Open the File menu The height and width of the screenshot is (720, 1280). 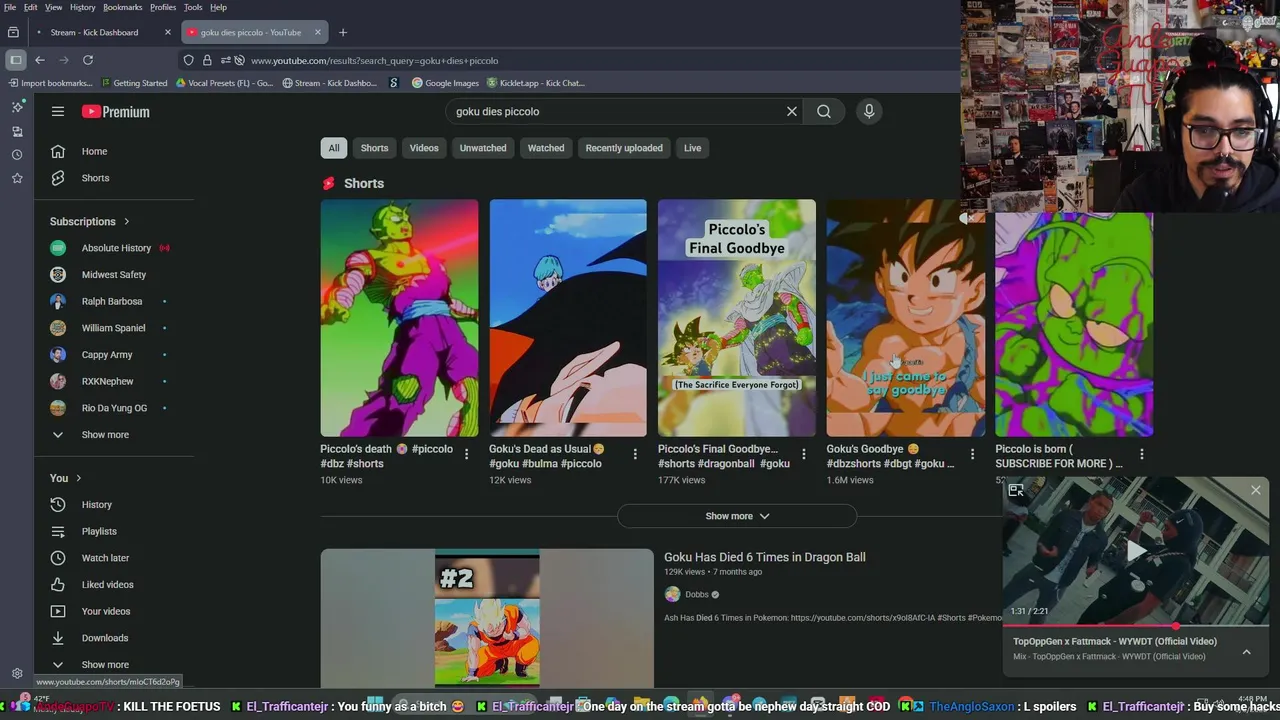(10, 7)
